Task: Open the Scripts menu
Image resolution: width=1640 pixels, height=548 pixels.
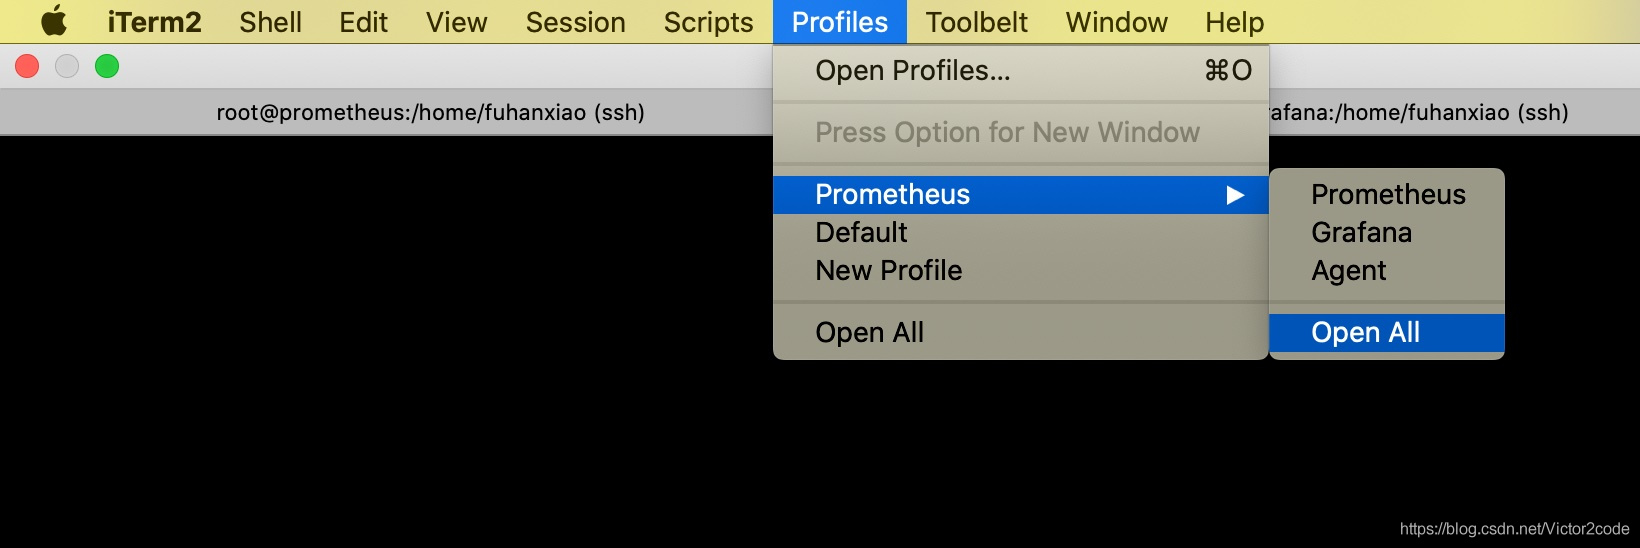Action: click(x=708, y=22)
